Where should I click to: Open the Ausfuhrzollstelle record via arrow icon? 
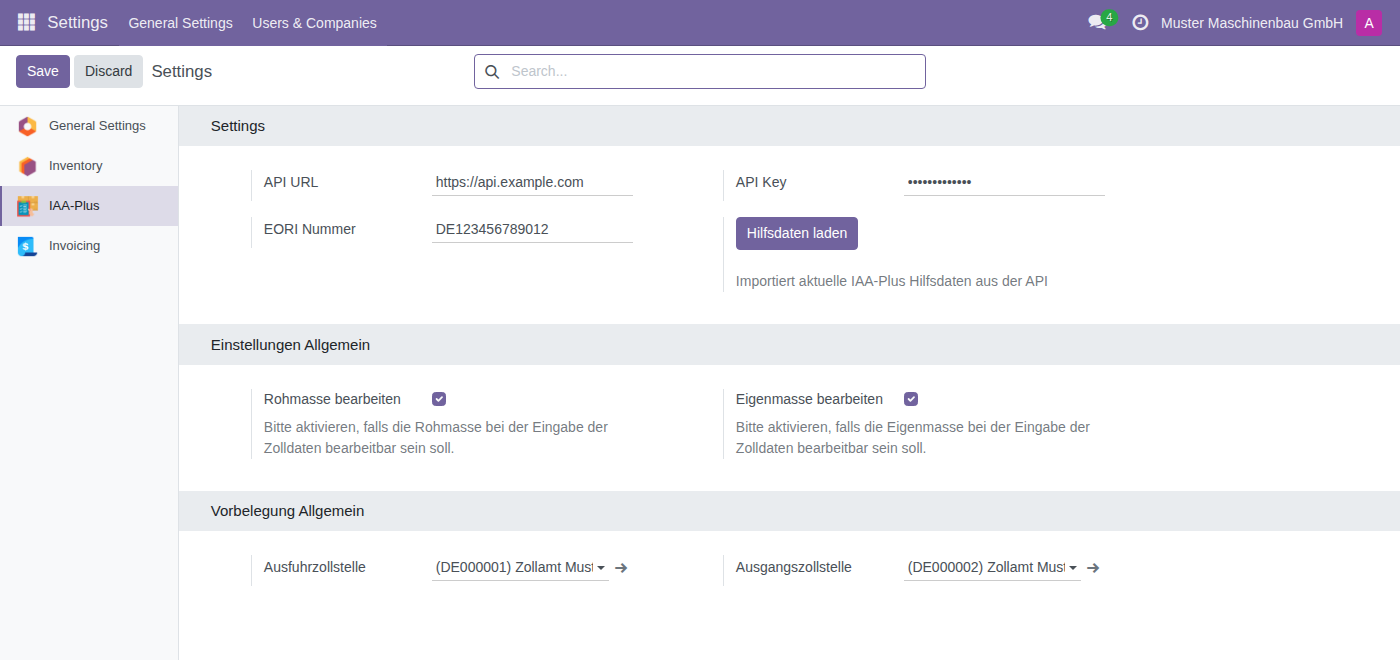(x=621, y=568)
